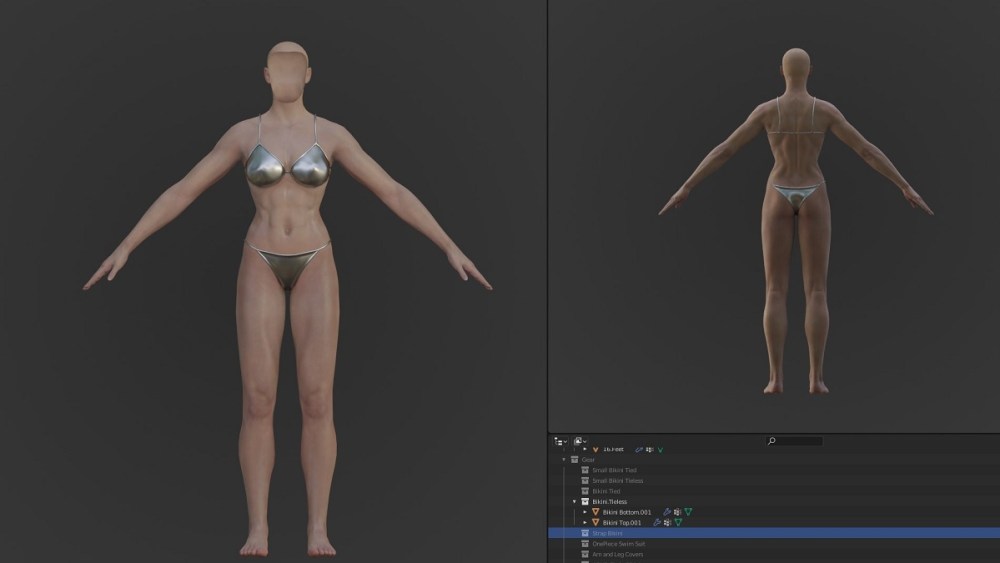The width and height of the screenshot is (1000, 563).
Task: Click the vertex groups icon on Bikini Bottom.001
Action: (x=677, y=512)
